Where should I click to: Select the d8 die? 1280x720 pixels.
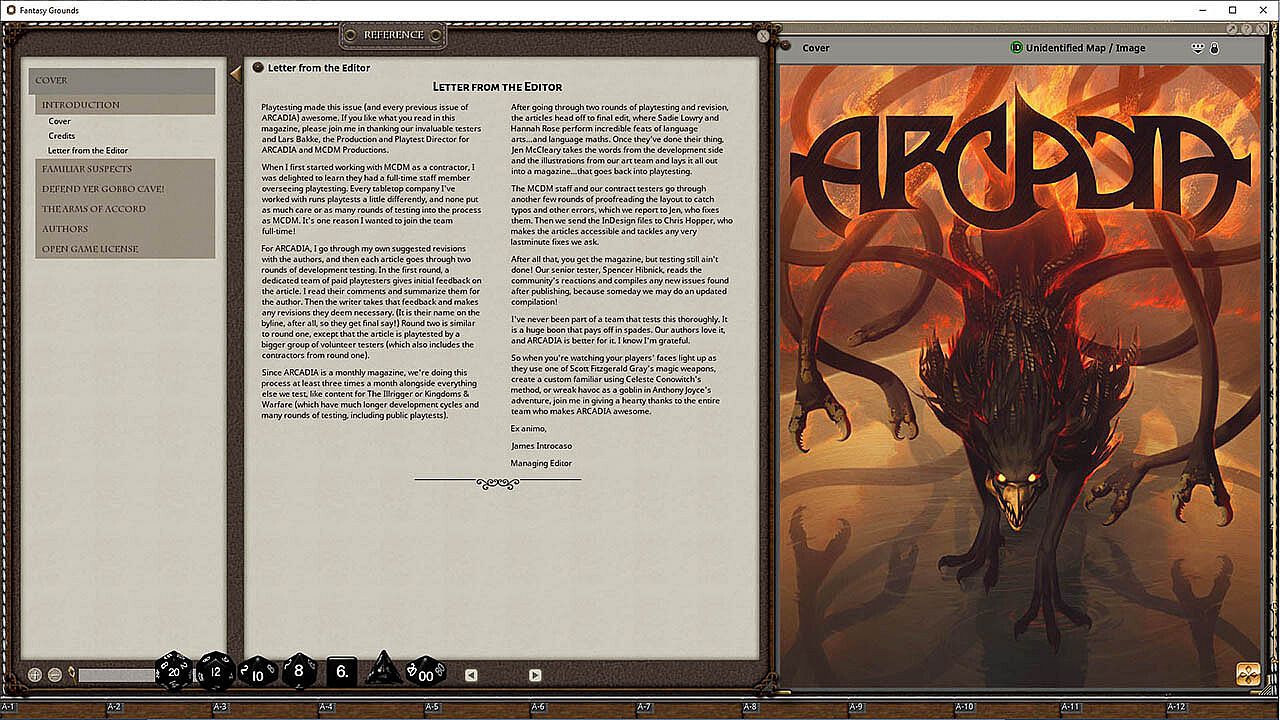pyautogui.click(x=299, y=670)
